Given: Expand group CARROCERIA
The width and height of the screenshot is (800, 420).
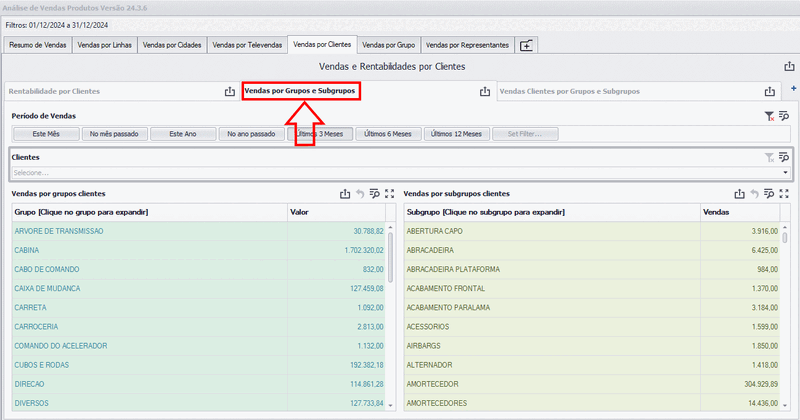Looking at the screenshot, I should 36,327.
